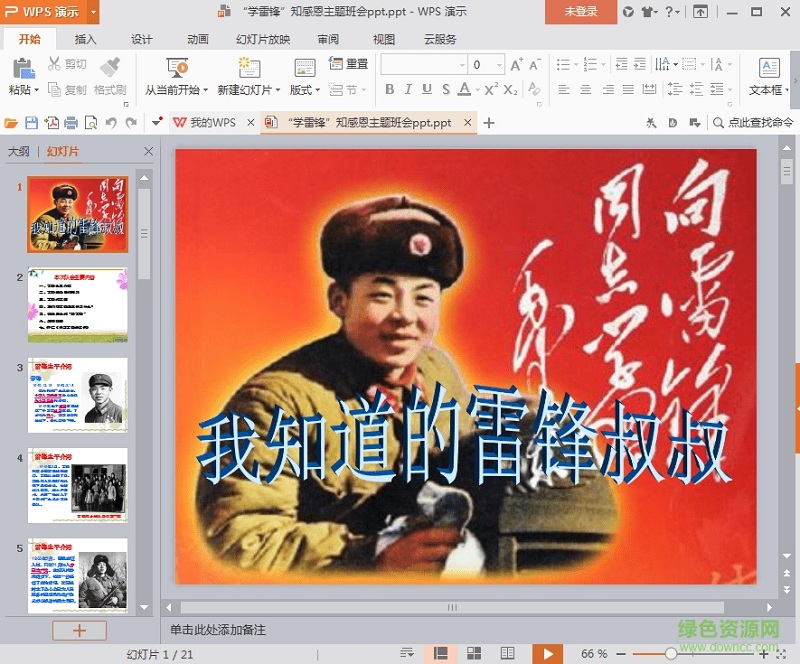Add new document tab with plus
Image resolution: width=800 pixels, height=664 pixels.
tap(489, 122)
